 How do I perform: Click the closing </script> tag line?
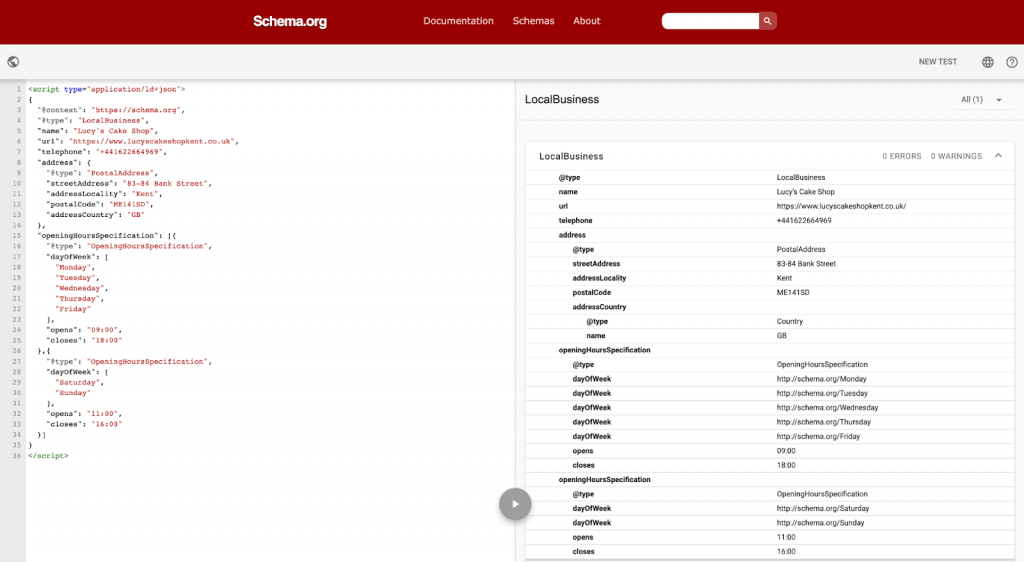coord(48,456)
